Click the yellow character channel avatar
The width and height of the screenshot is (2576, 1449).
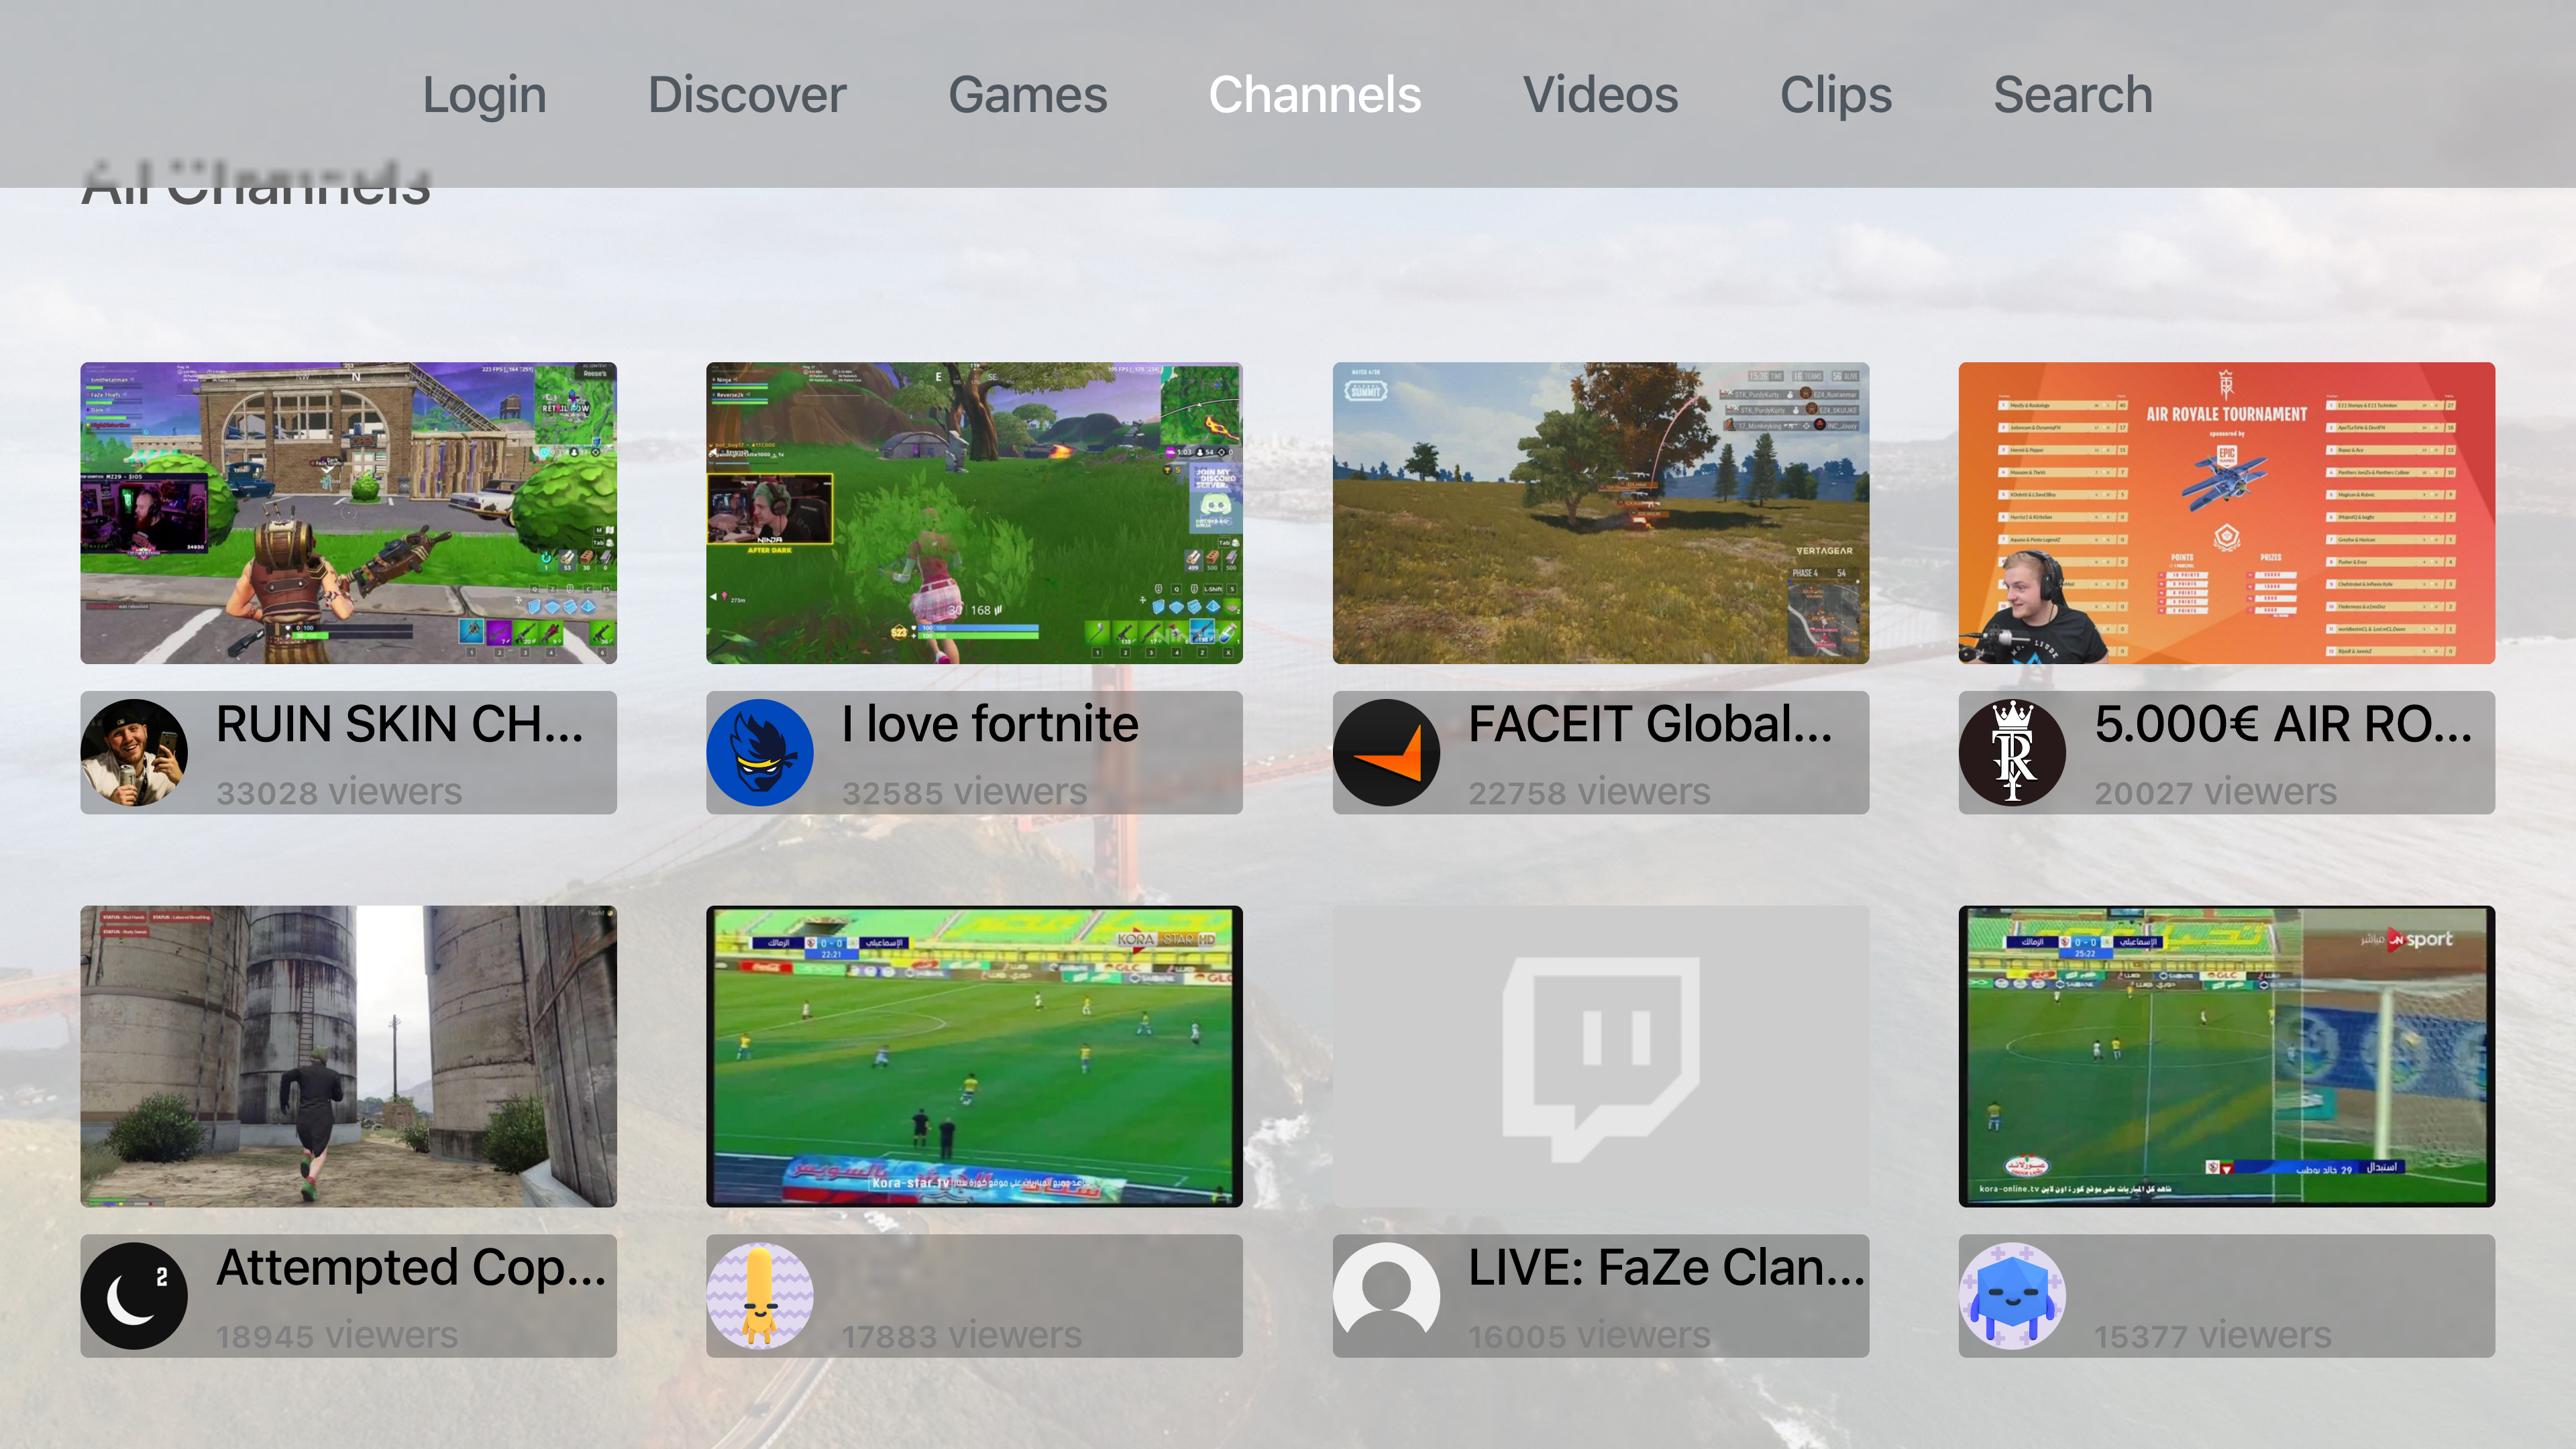tap(760, 1296)
